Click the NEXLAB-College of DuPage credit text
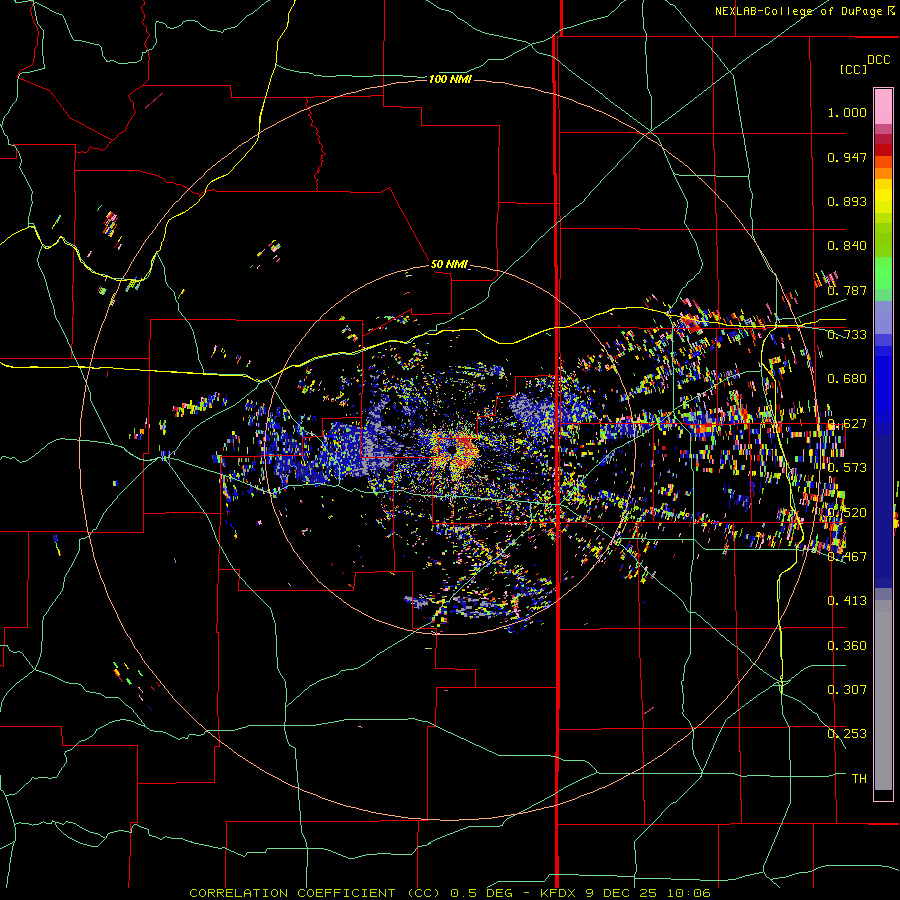900x900 pixels. point(798,11)
